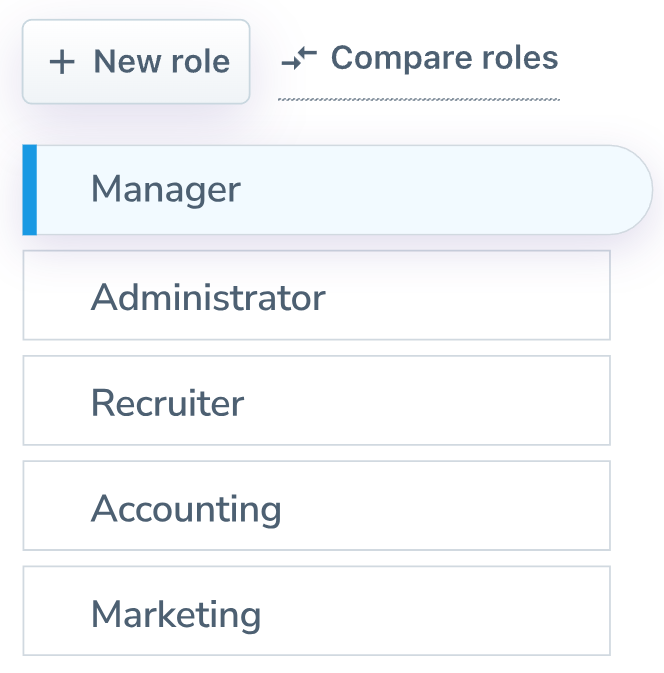Click the opposing arrows icon beside Compare roles

pos(299,59)
